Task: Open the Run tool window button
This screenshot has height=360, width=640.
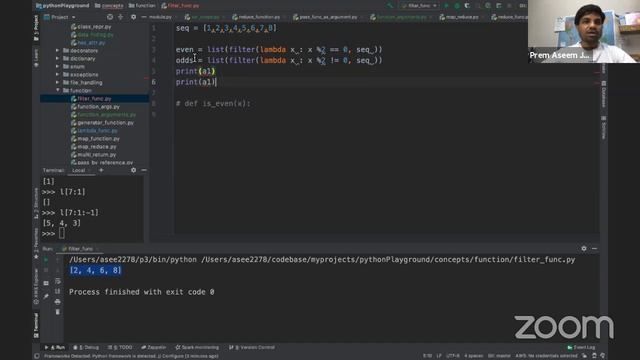Action: 55,347
